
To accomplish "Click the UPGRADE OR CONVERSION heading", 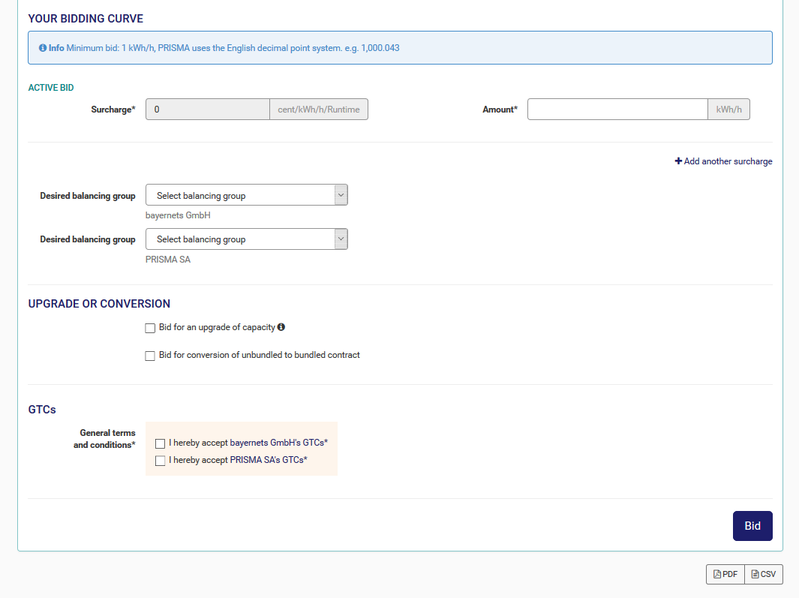I will tap(99, 304).
